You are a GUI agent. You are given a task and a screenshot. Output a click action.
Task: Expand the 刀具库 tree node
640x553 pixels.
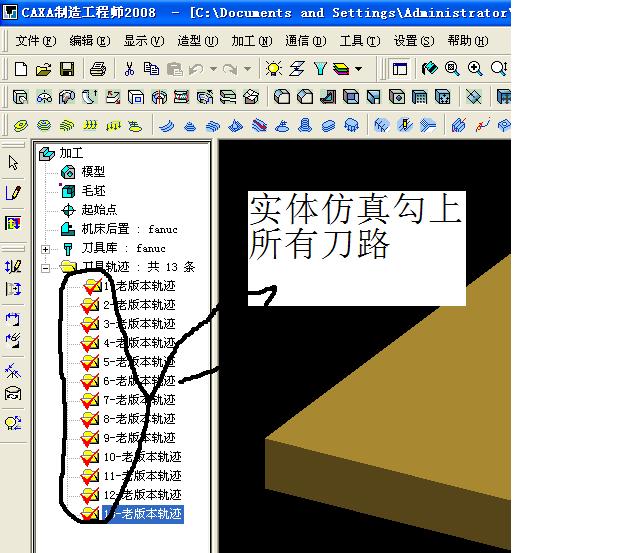pyautogui.click(x=46, y=249)
